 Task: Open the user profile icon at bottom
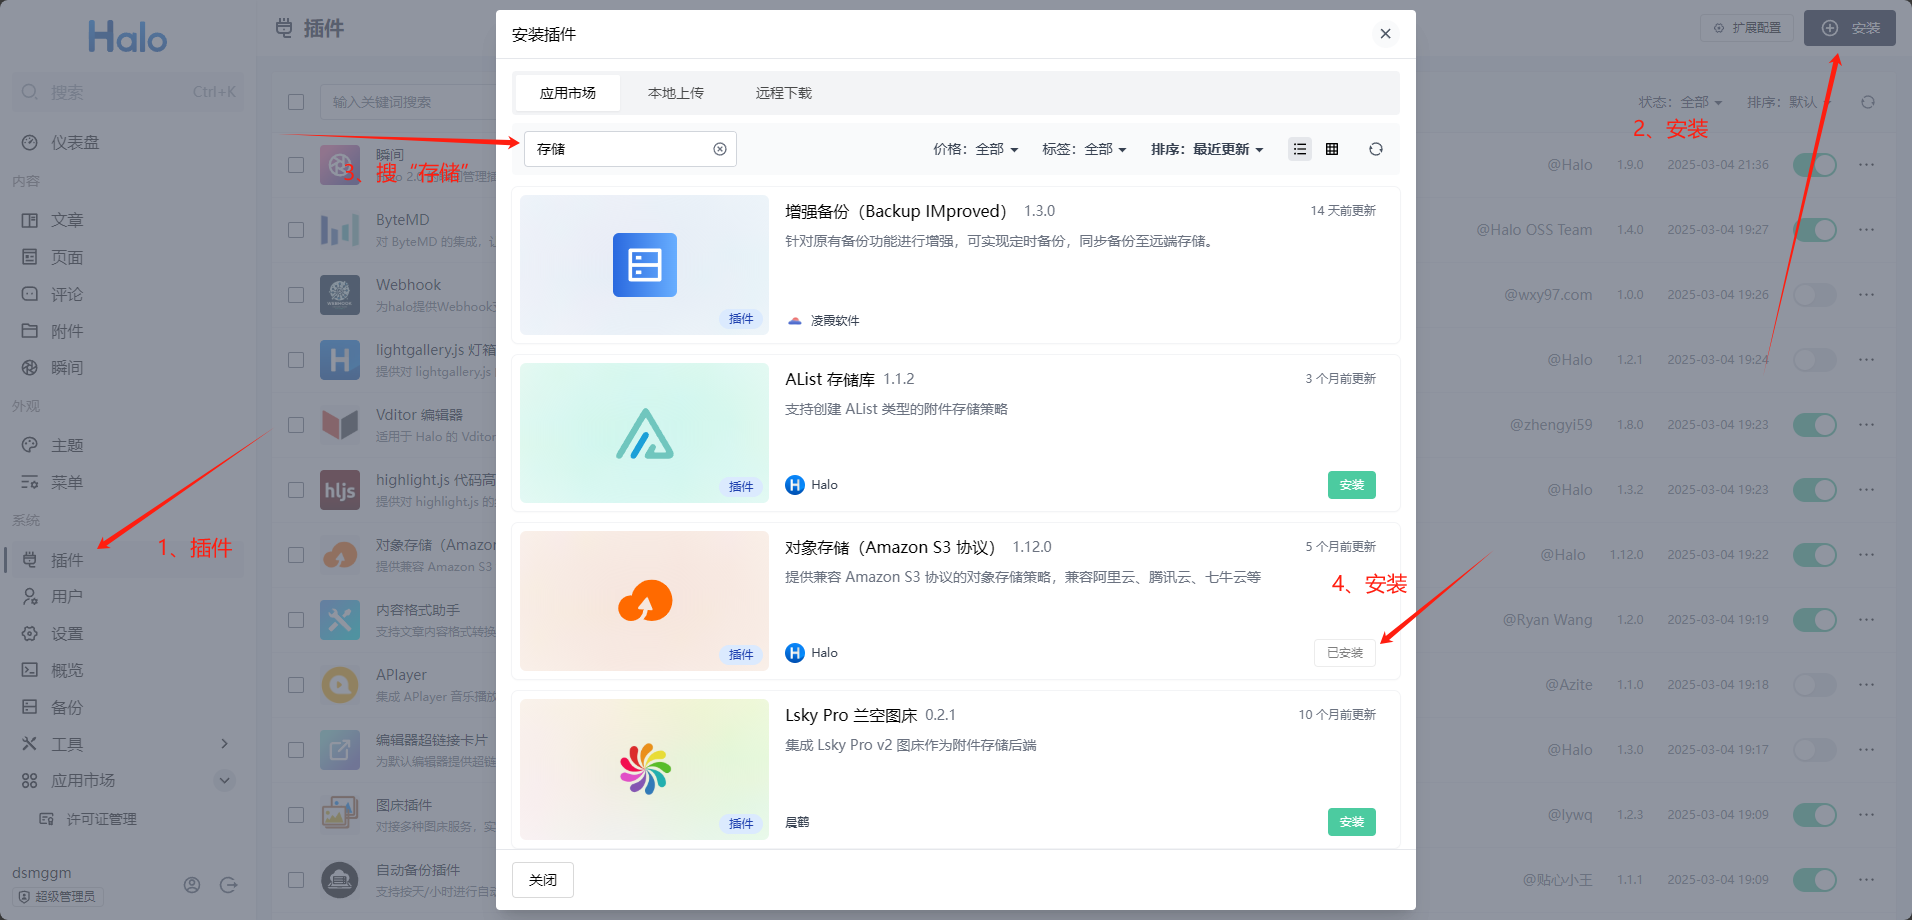(x=192, y=885)
